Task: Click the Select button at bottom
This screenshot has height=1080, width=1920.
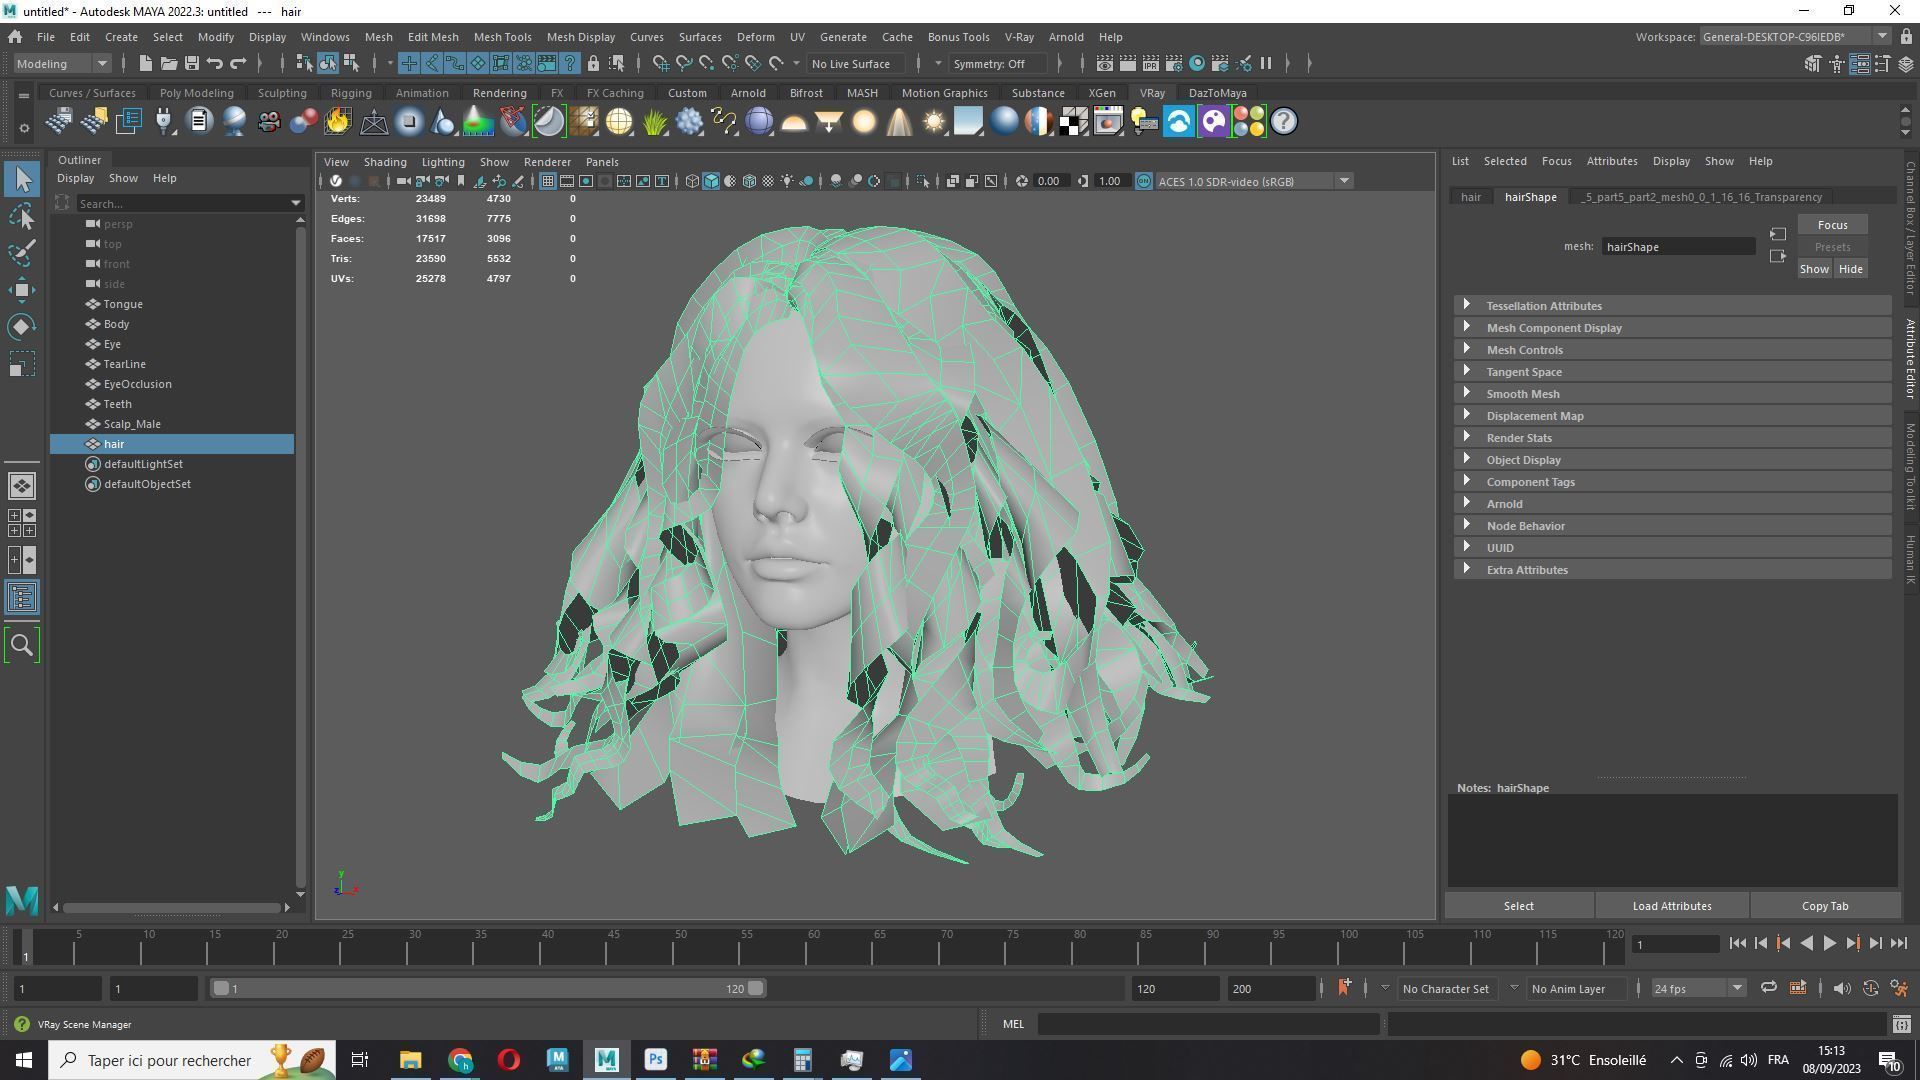Action: pos(1518,906)
